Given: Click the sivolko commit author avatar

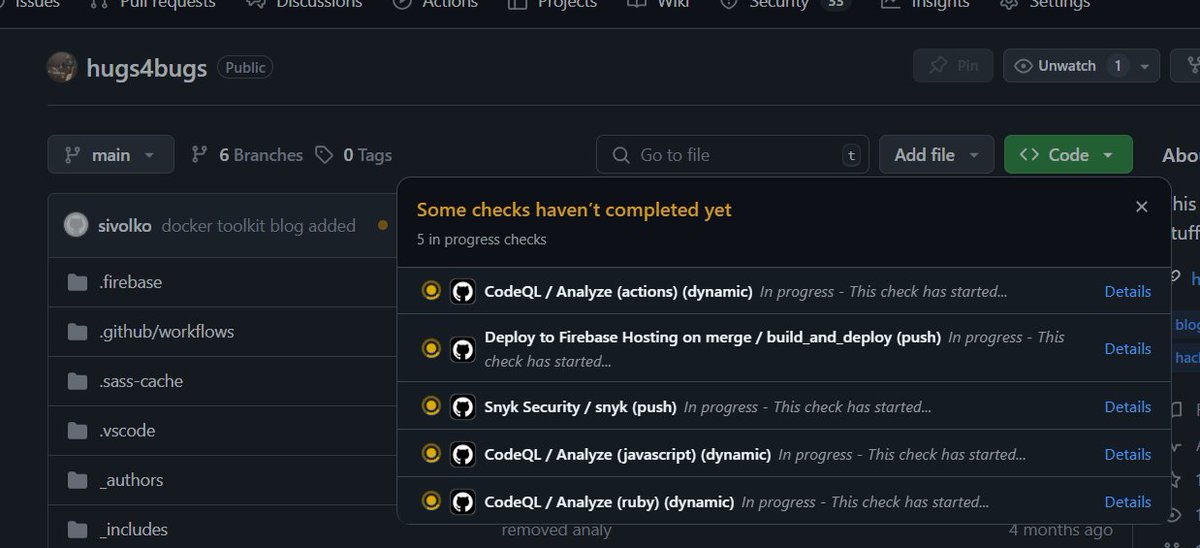Looking at the screenshot, I should coord(76,226).
